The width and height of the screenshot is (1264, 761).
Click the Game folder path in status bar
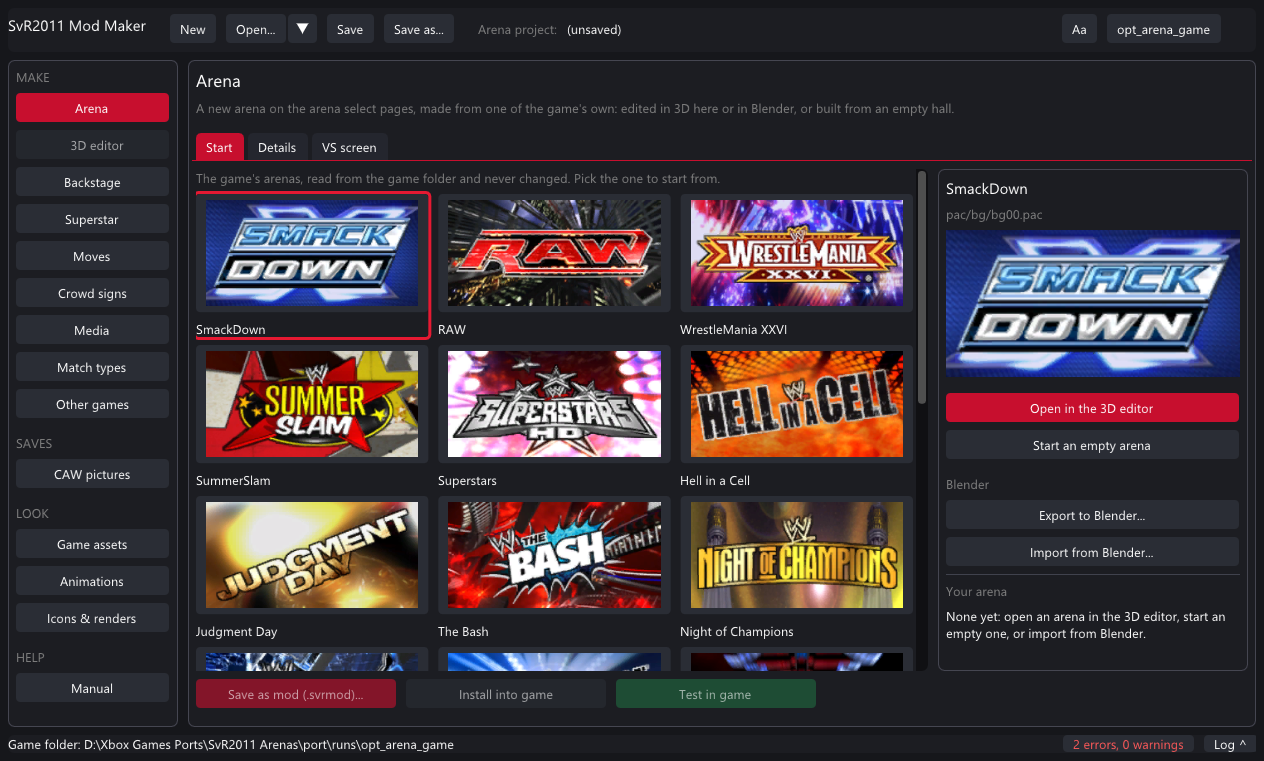pos(231,744)
